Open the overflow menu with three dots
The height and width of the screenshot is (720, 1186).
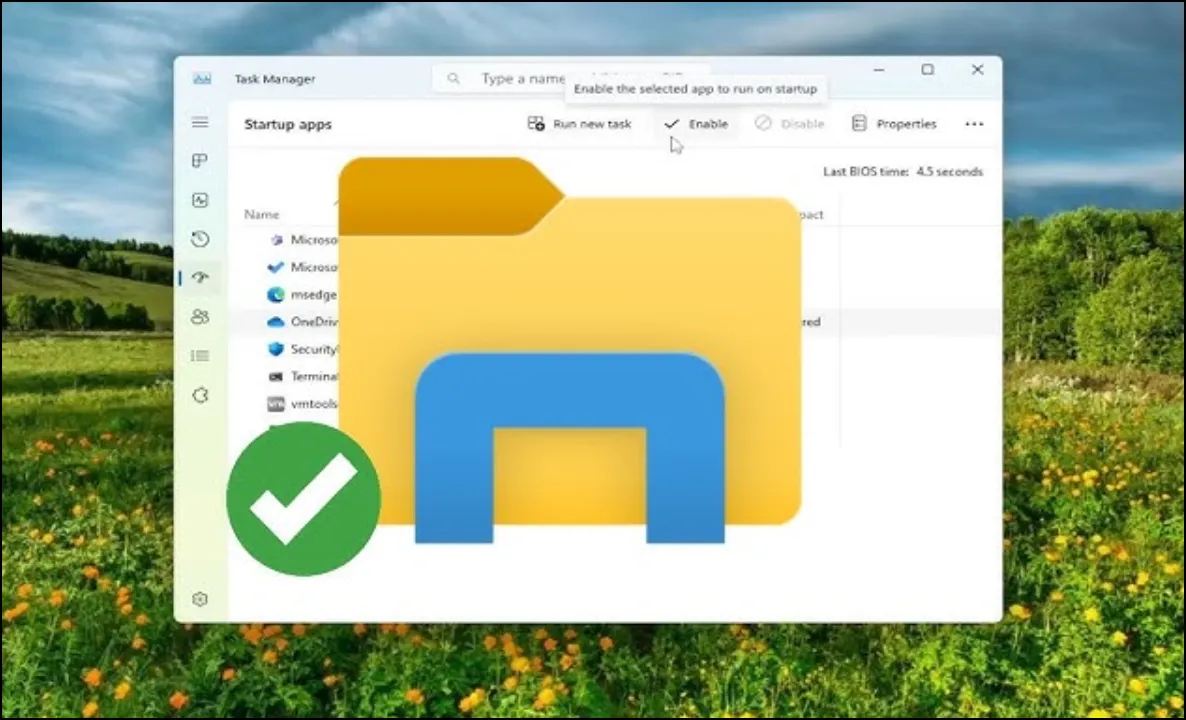pyautogui.click(x=974, y=123)
